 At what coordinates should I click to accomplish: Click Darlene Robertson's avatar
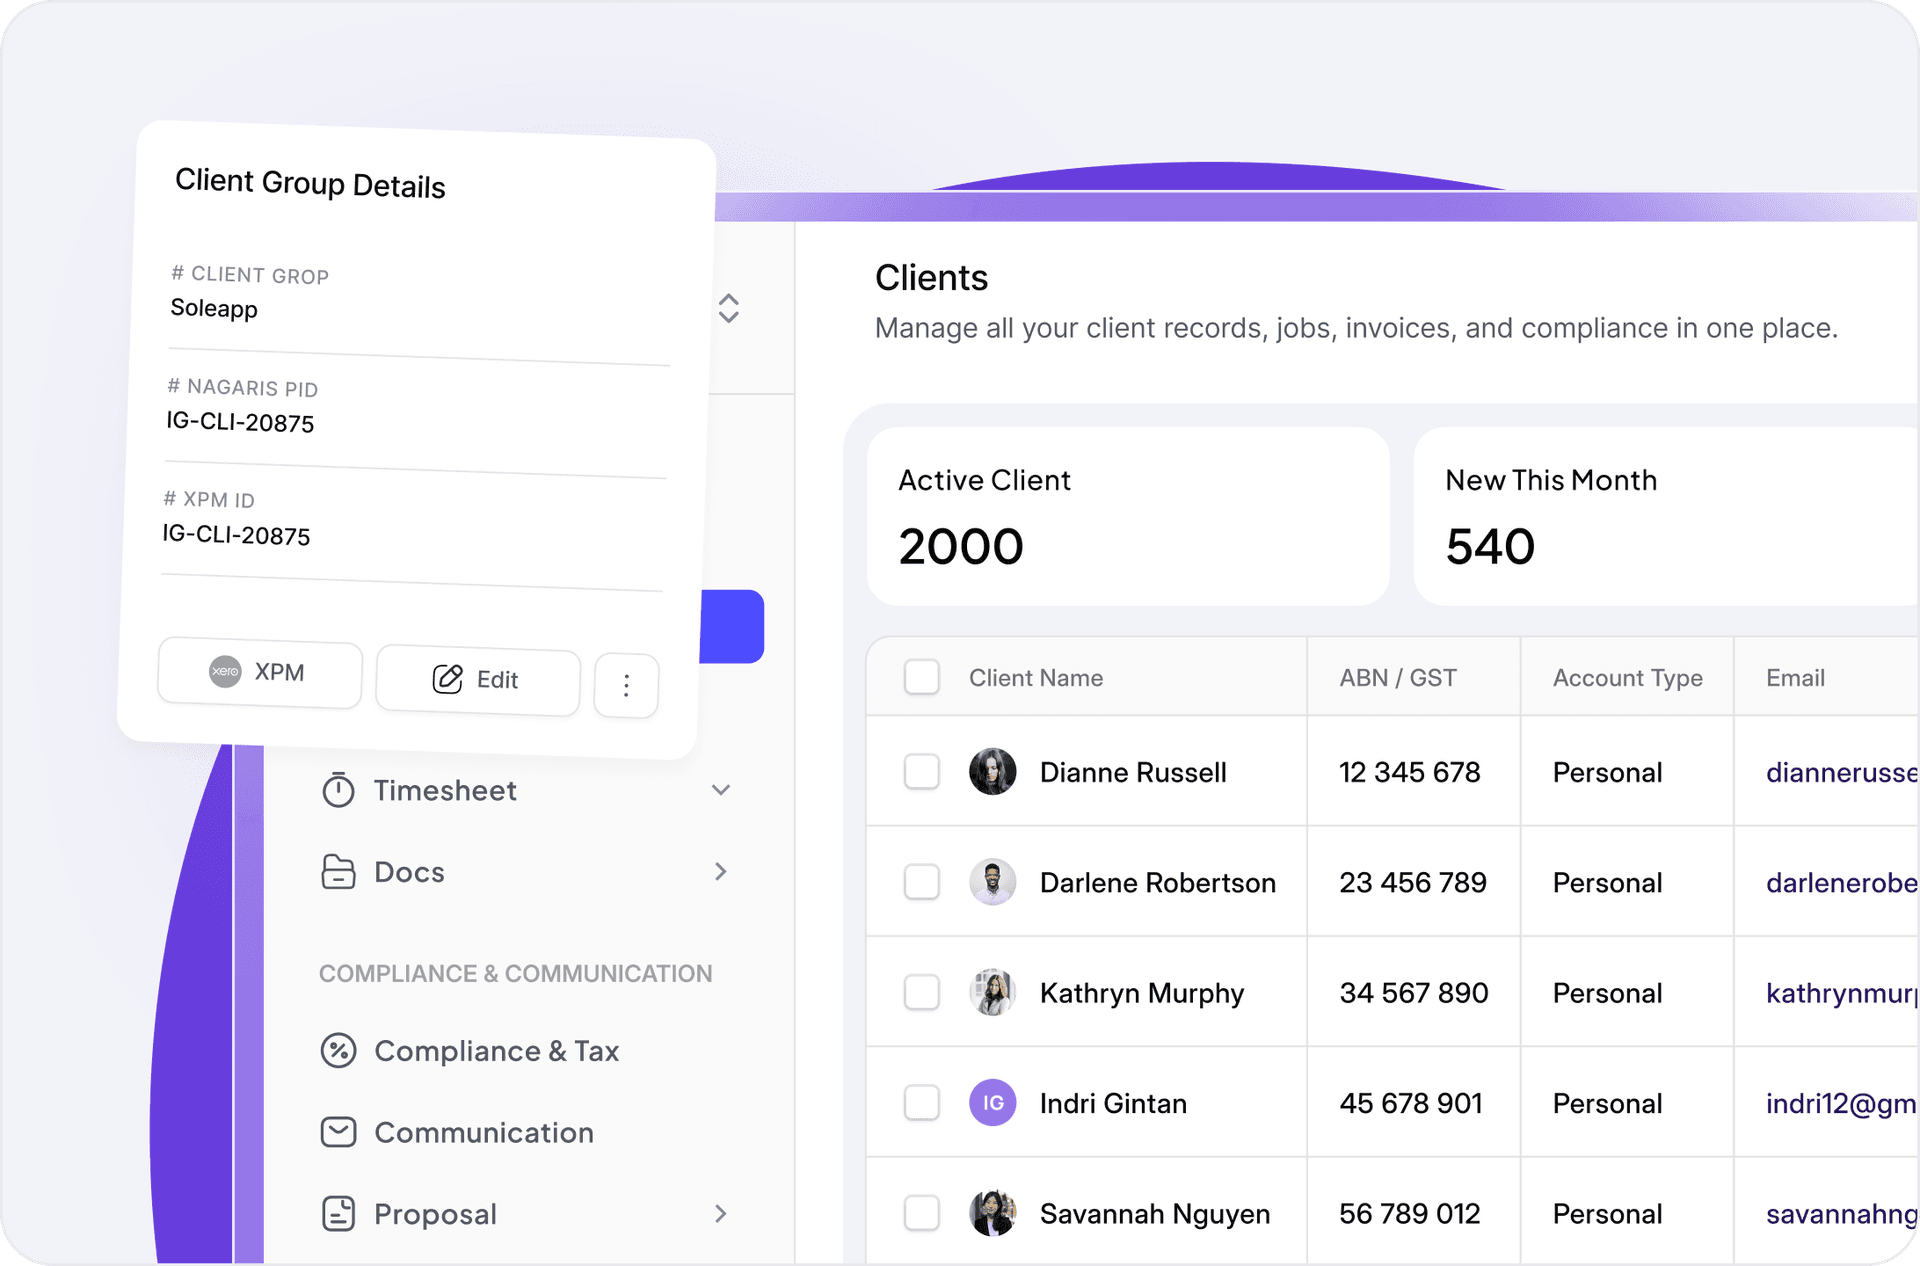tap(993, 882)
